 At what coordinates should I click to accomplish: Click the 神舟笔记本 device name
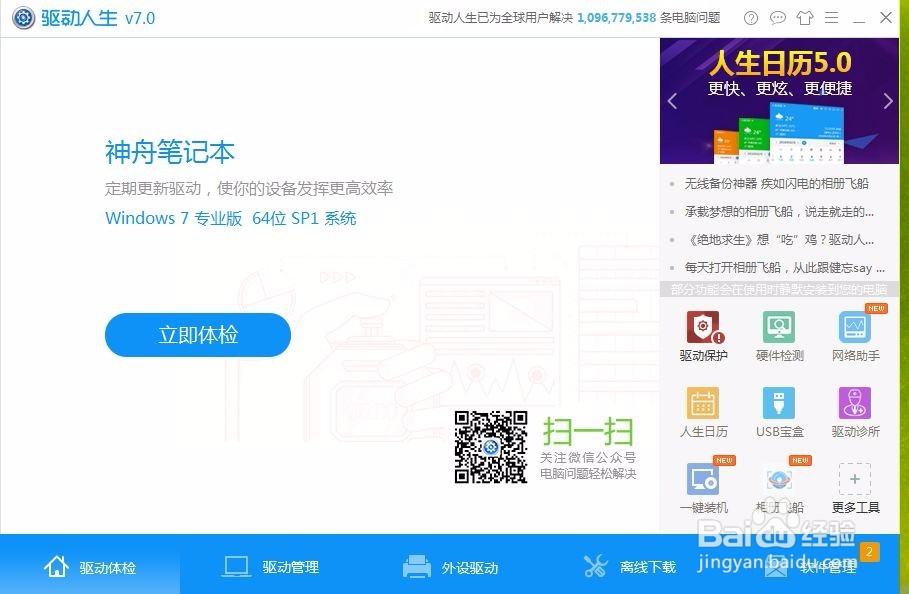[170, 152]
